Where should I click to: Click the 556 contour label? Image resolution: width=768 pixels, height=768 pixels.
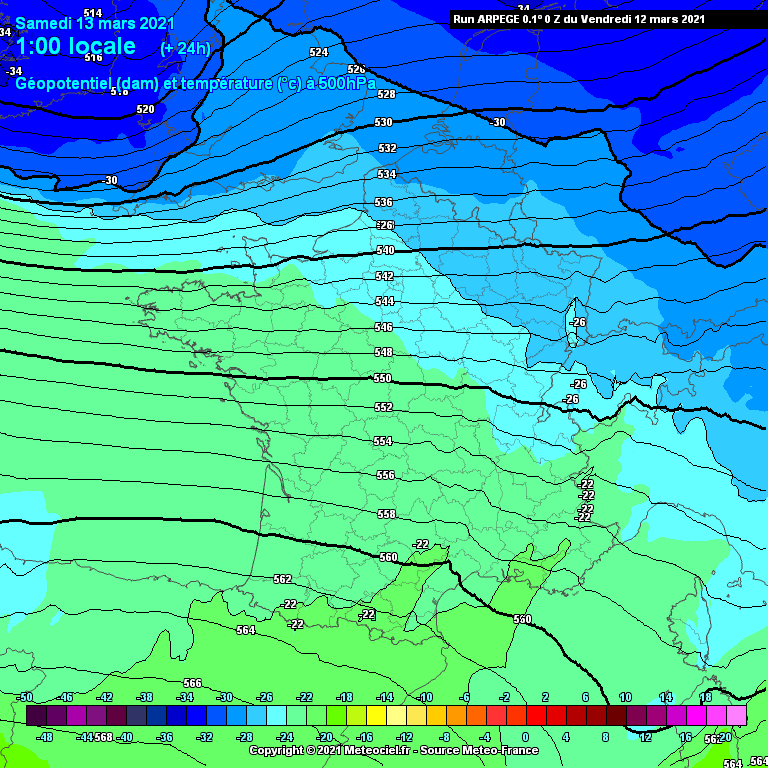point(385,475)
